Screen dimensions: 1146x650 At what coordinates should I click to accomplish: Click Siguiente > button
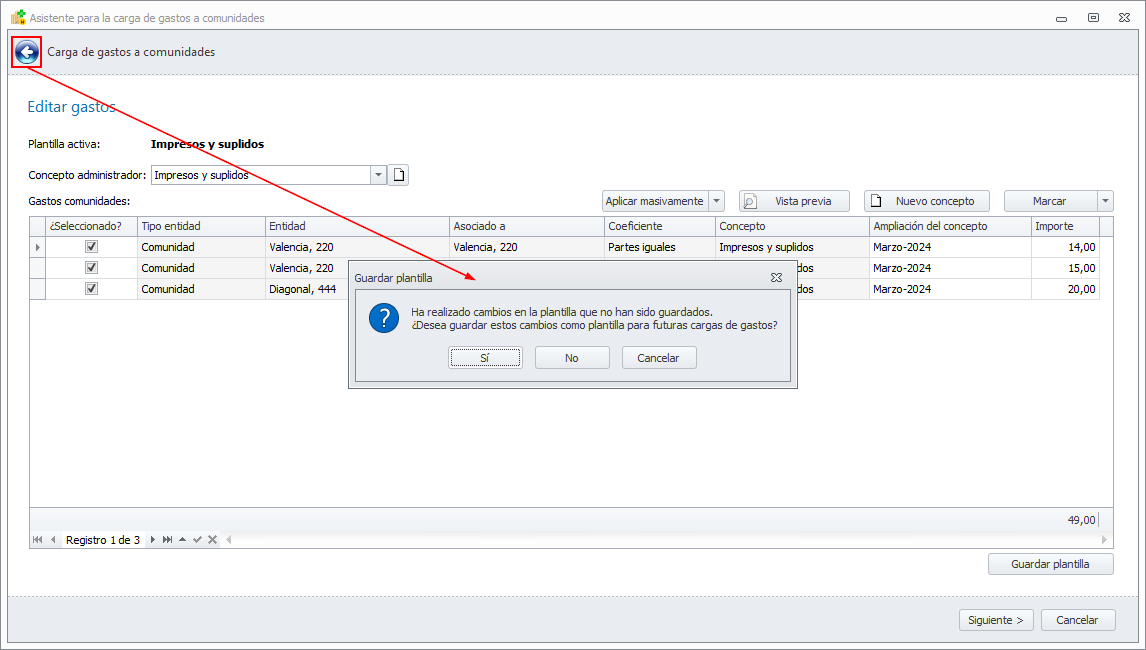996,620
